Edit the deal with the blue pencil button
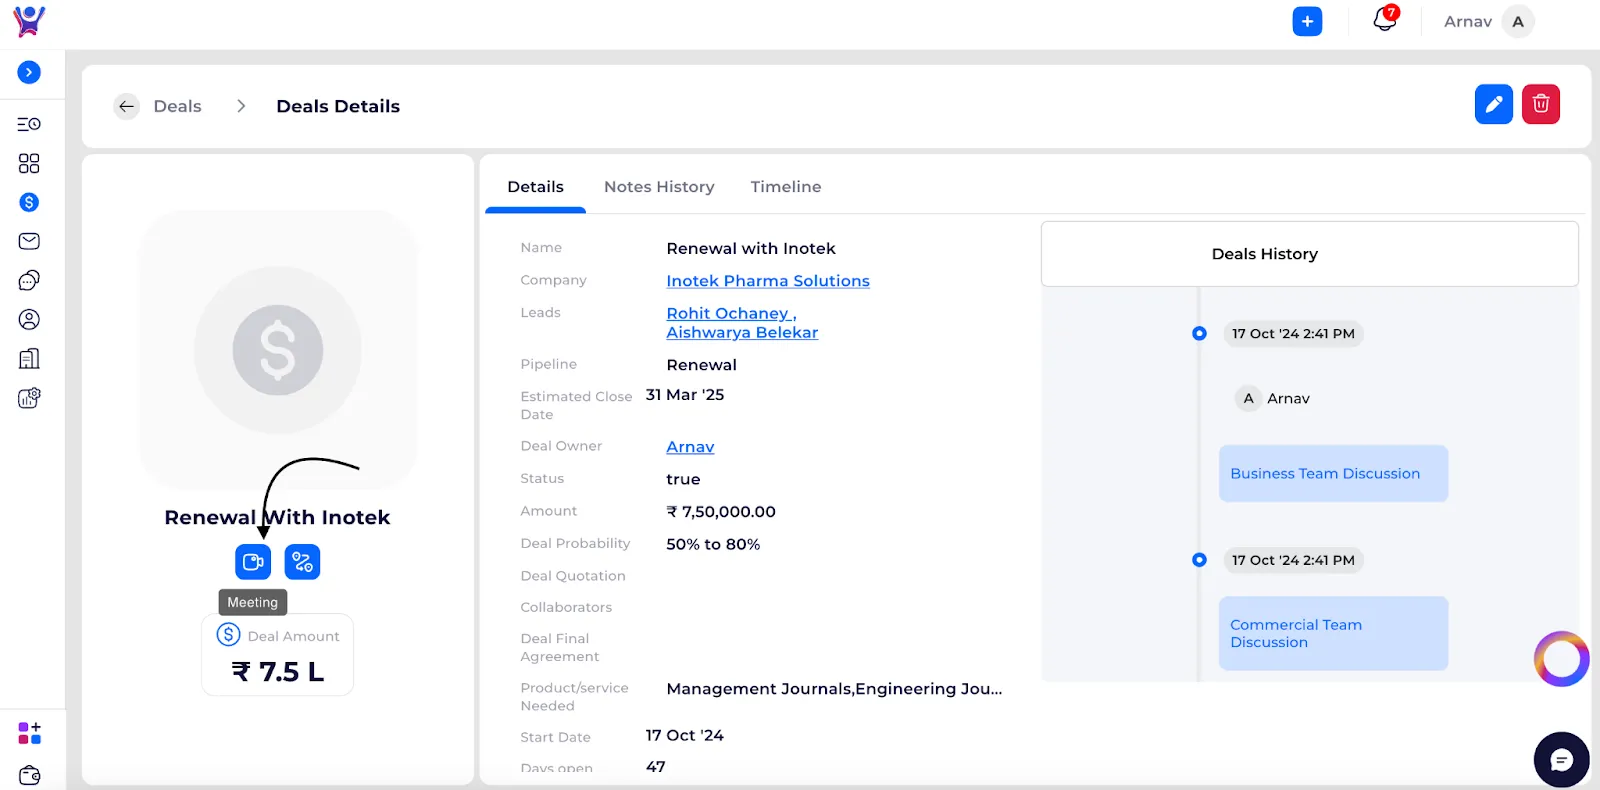This screenshot has width=1600, height=790. [1493, 104]
